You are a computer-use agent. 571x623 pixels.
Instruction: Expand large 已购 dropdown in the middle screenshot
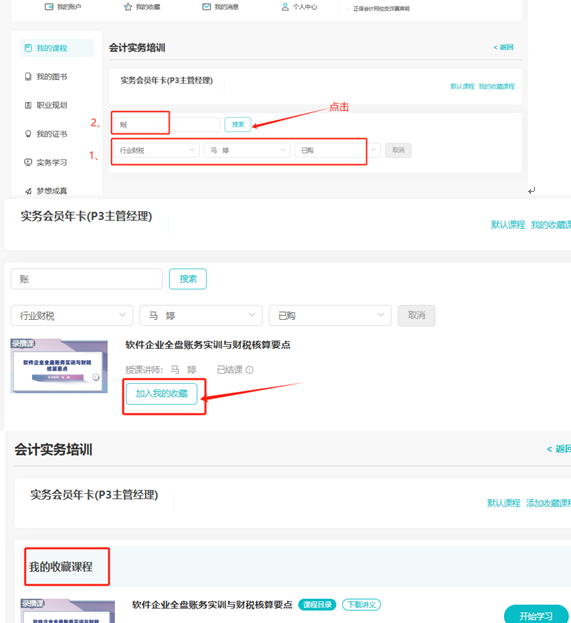[x=330, y=315]
